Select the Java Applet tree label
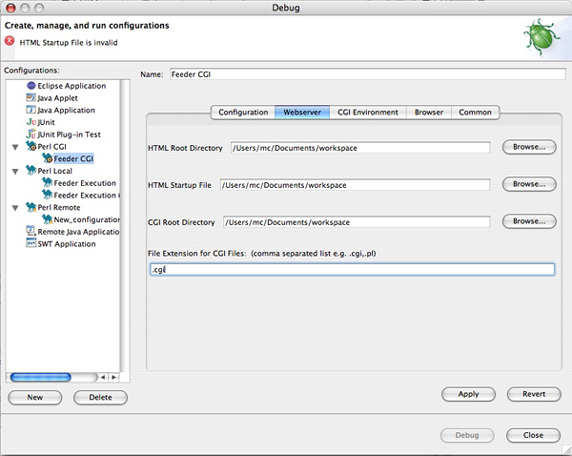 [x=57, y=98]
